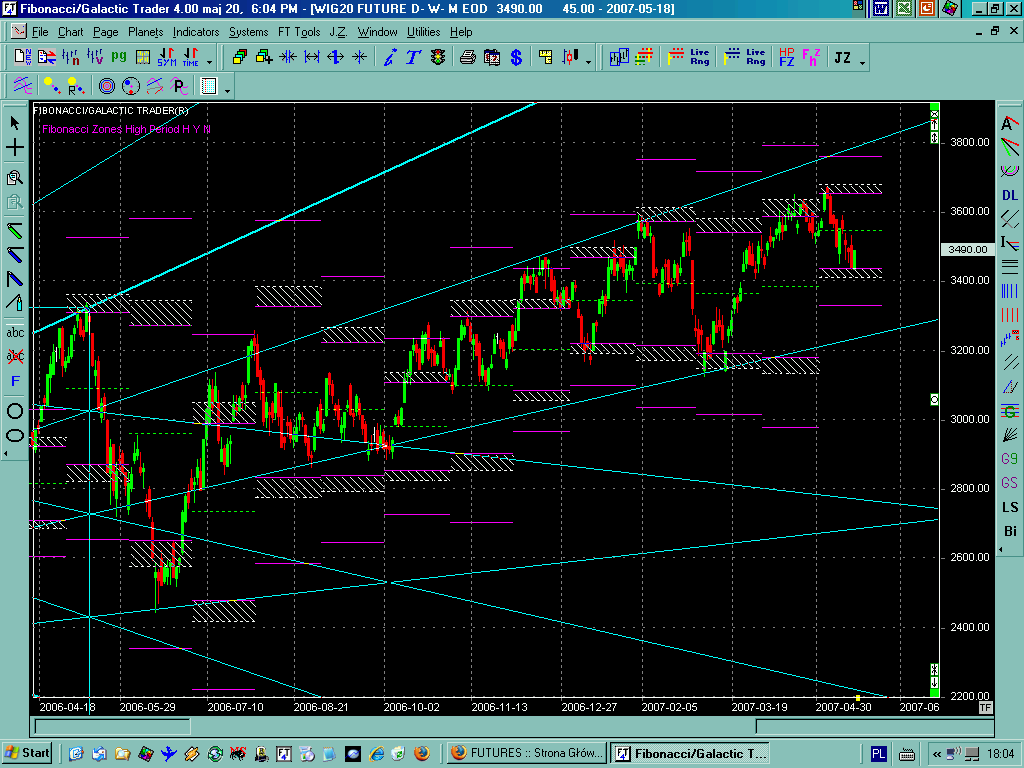This screenshot has width=1024, height=768.
Task: Pick the blue F Fibonacci tool
Action: [x=15, y=381]
